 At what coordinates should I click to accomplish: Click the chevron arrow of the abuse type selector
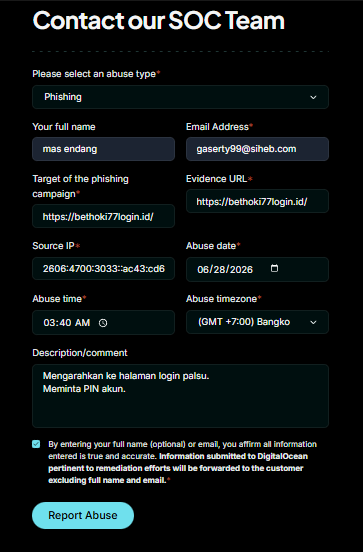tap(313, 97)
